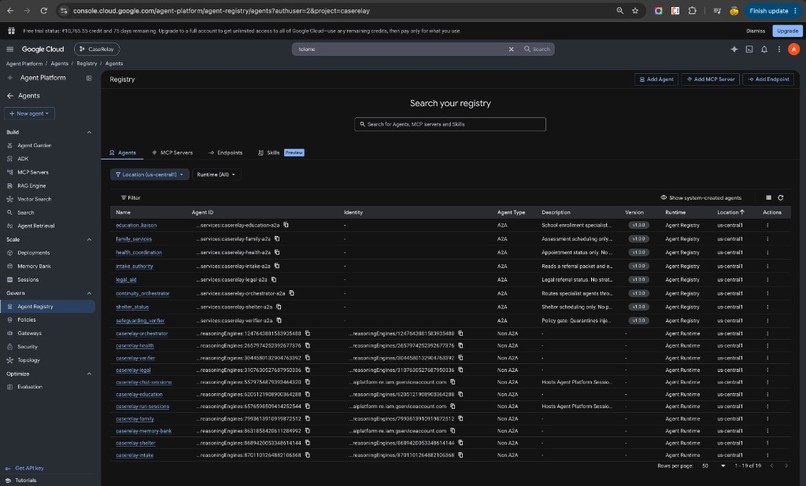The width and height of the screenshot is (806, 486).
Task: Open Tutorials in the sidebar
Action: coord(26,480)
